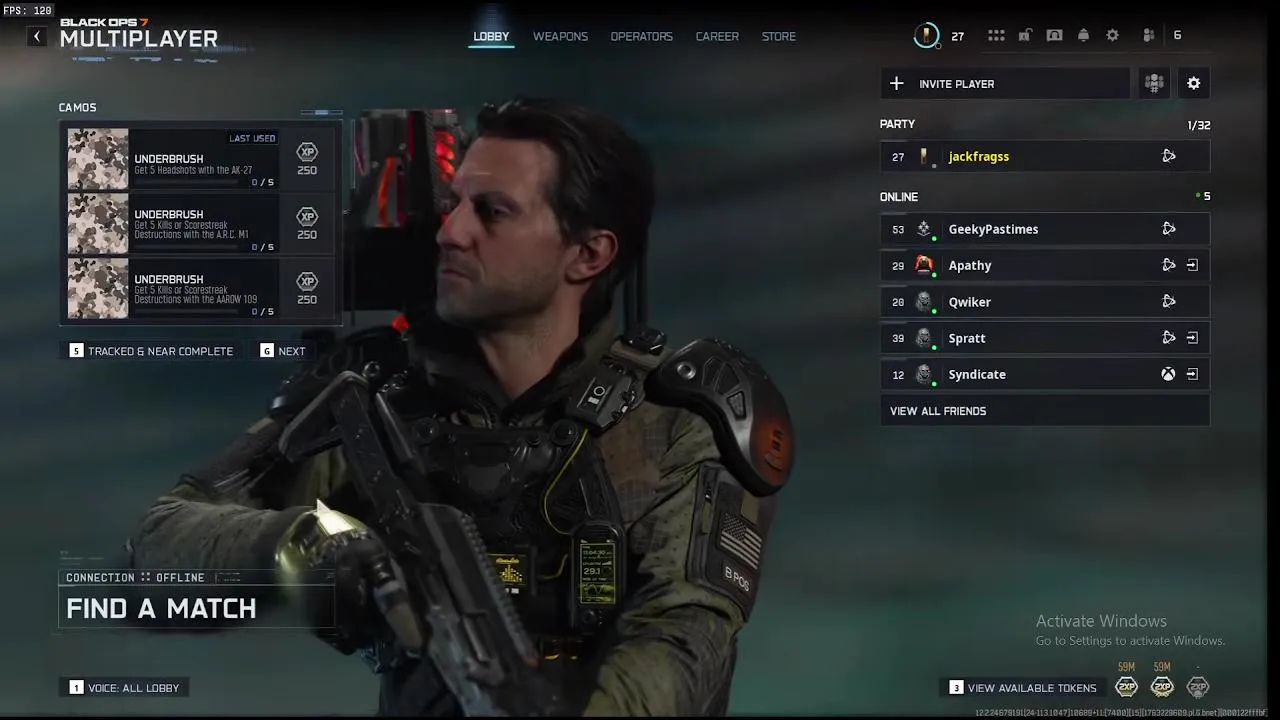Image resolution: width=1280 pixels, height=720 pixels.
Task: Select Underbrush AK-27 headshots camo thumbnail
Action: (x=98, y=159)
